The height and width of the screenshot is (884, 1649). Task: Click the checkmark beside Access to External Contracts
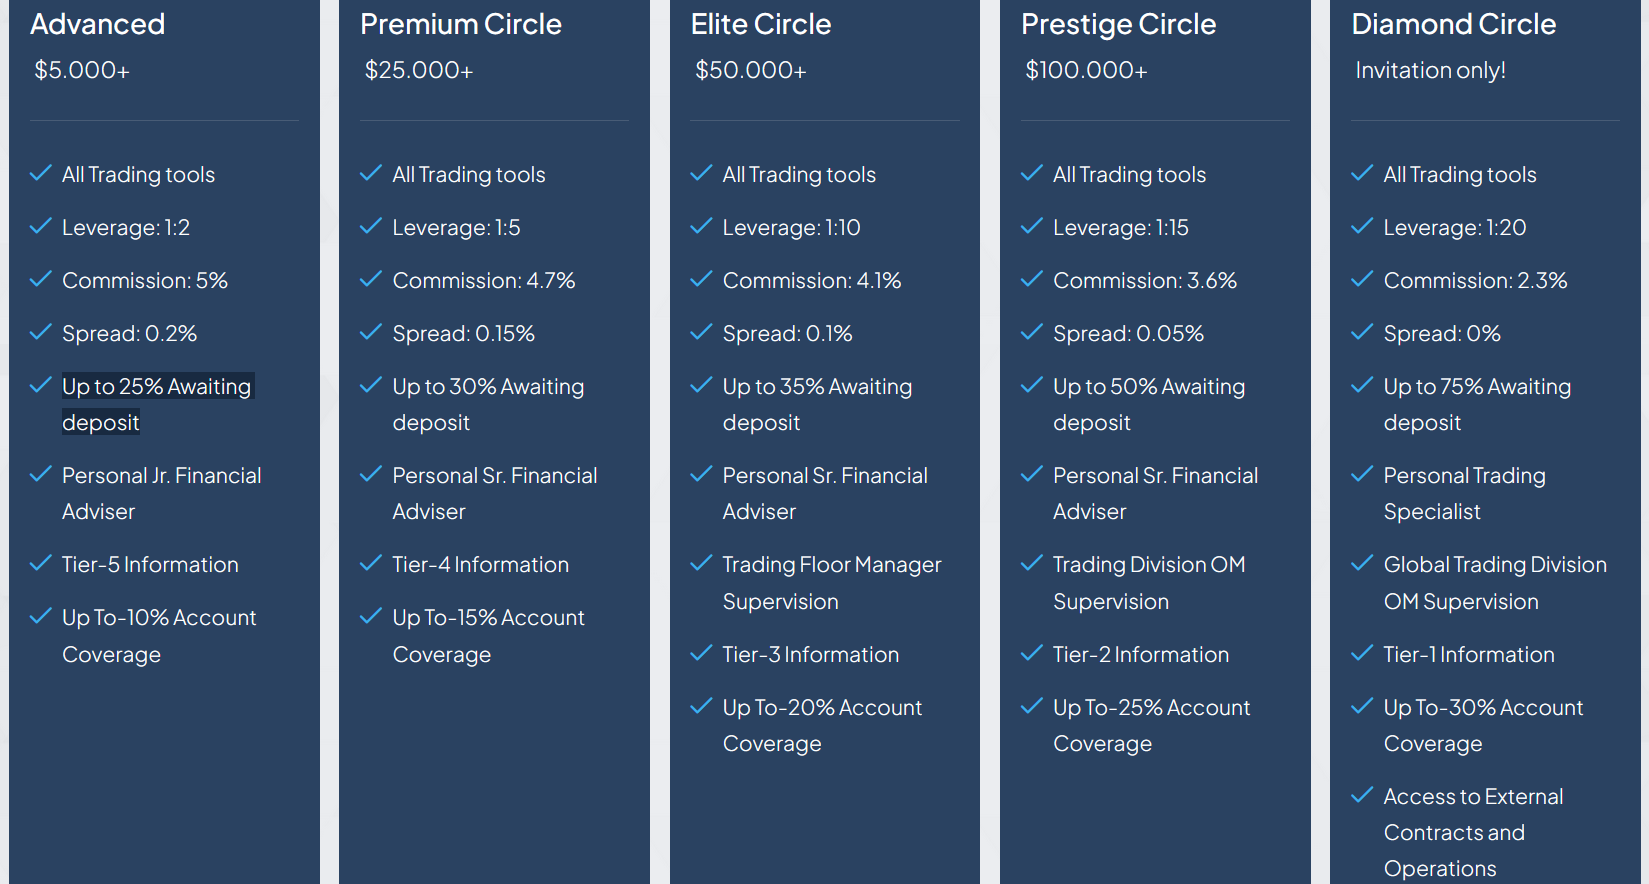[1362, 795]
